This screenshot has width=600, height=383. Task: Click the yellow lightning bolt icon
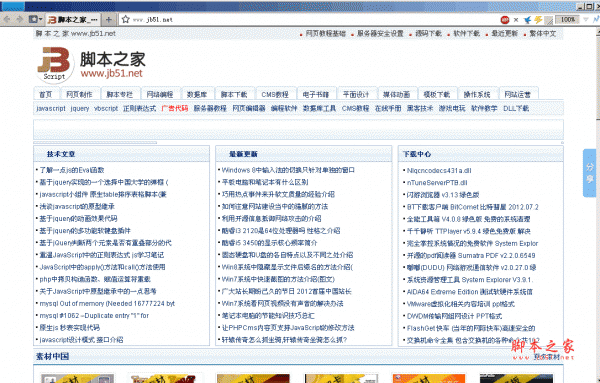coord(538,20)
